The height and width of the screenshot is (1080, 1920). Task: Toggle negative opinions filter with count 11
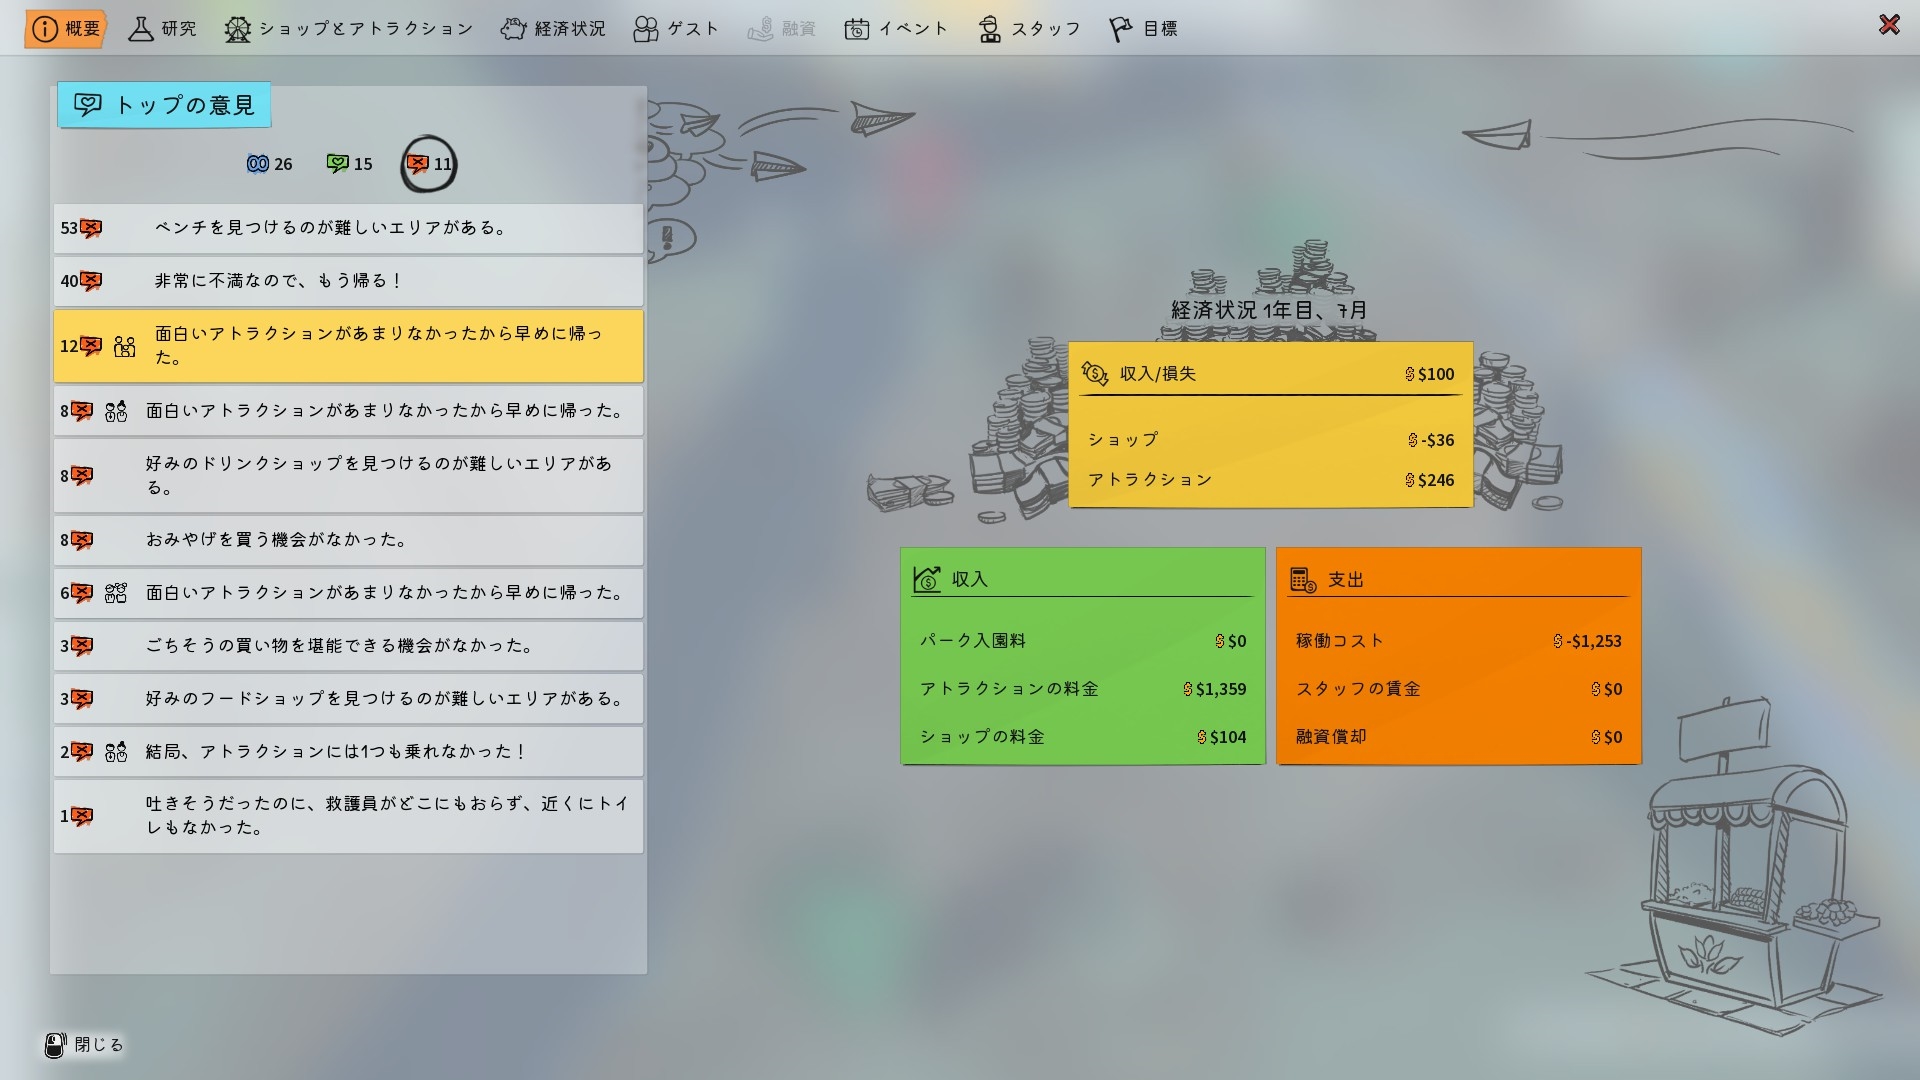tap(429, 164)
